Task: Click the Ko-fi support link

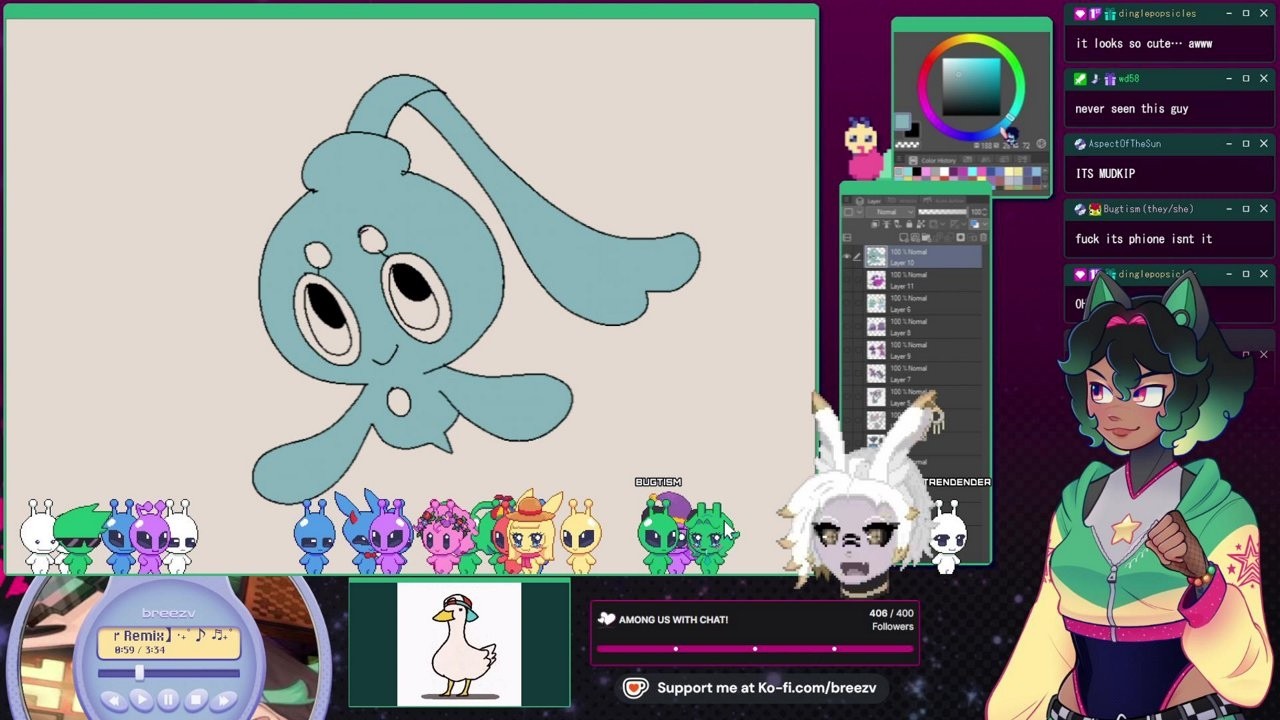Action: coord(766,688)
